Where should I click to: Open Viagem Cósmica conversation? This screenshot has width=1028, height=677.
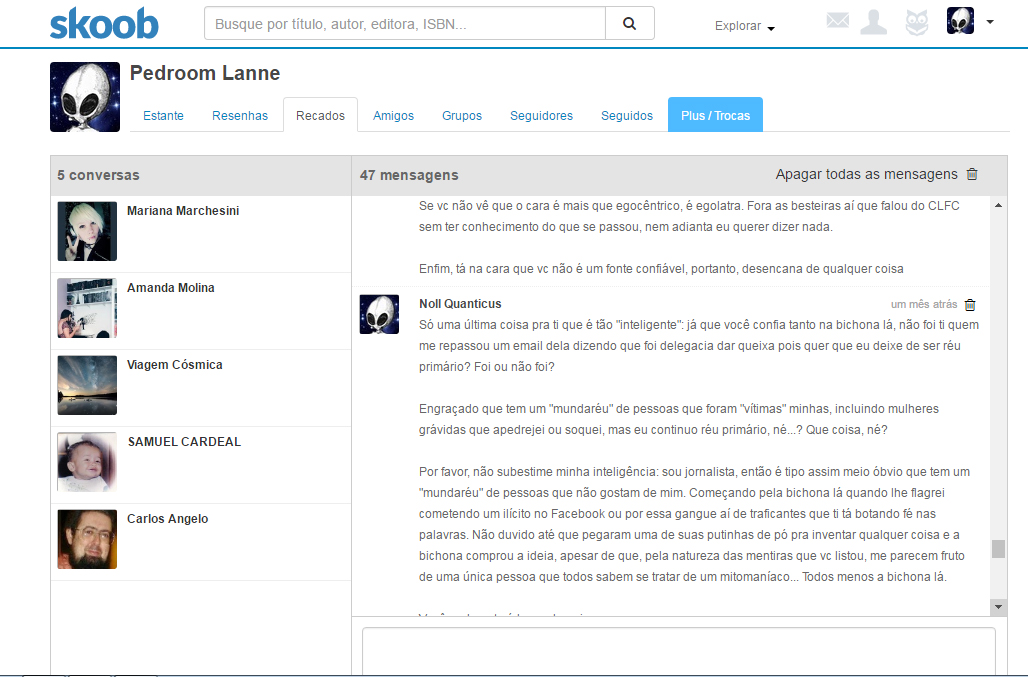click(x=201, y=388)
